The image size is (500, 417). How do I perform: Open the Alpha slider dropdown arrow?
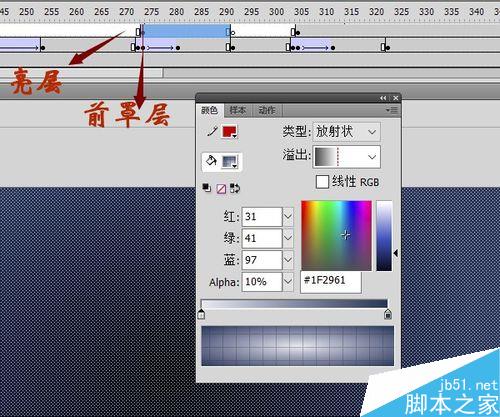[x=288, y=282]
